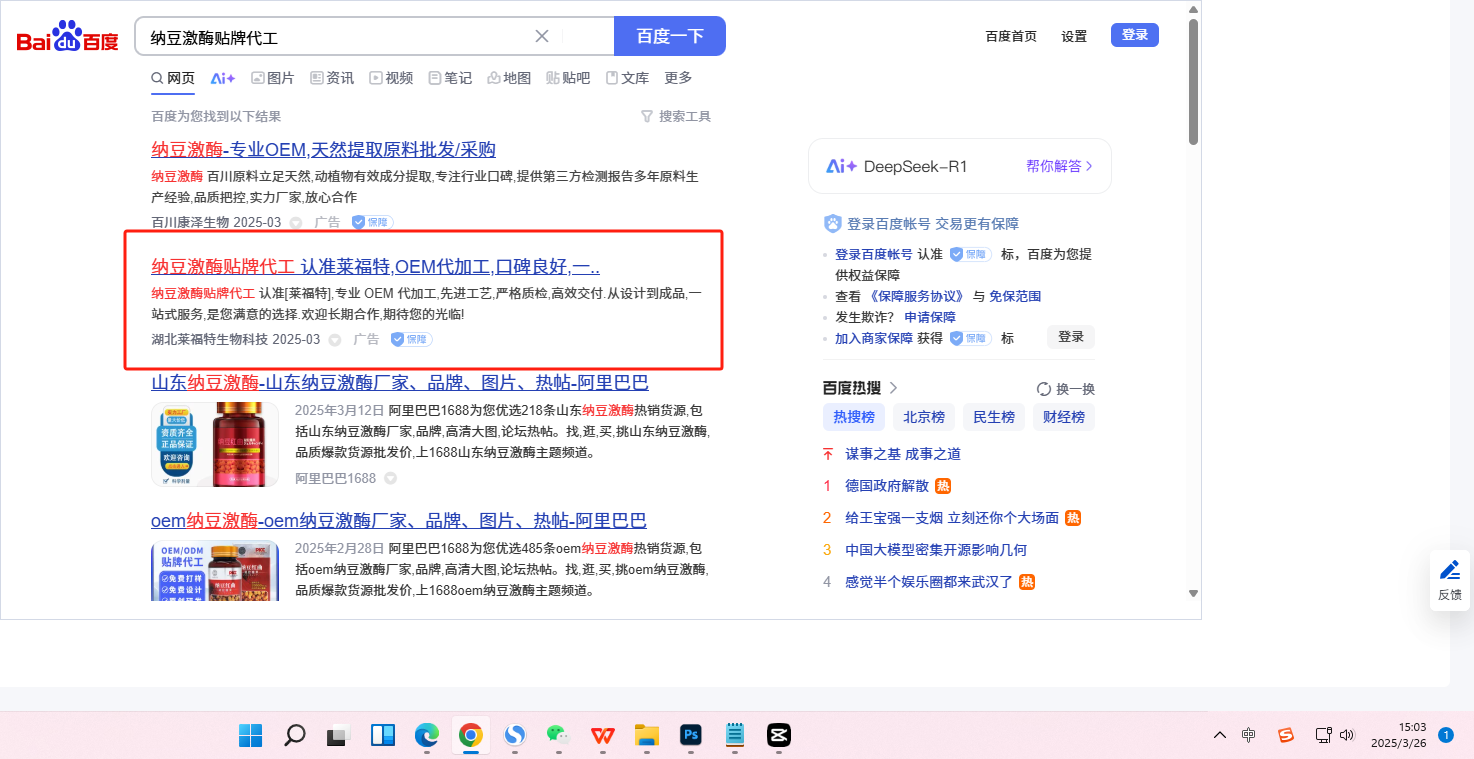The width and height of the screenshot is (1474, 759).
Task: Expand 百度热搜 chevron arrow
Action: tap(894, 388)
